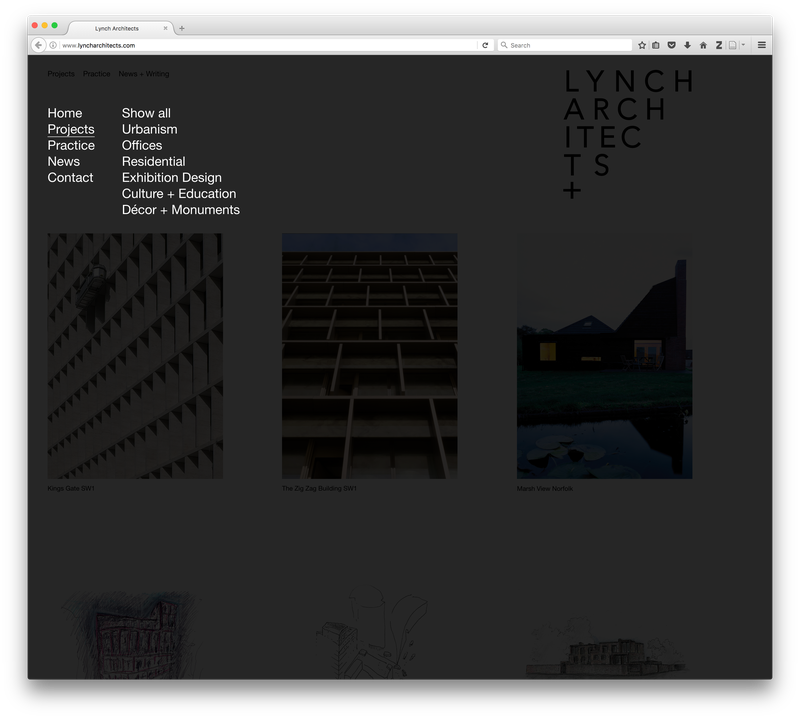Image resolution: width=800 pixels, height=719 pixels.
Task: Save page to Pocket icon
Action: 671,45
